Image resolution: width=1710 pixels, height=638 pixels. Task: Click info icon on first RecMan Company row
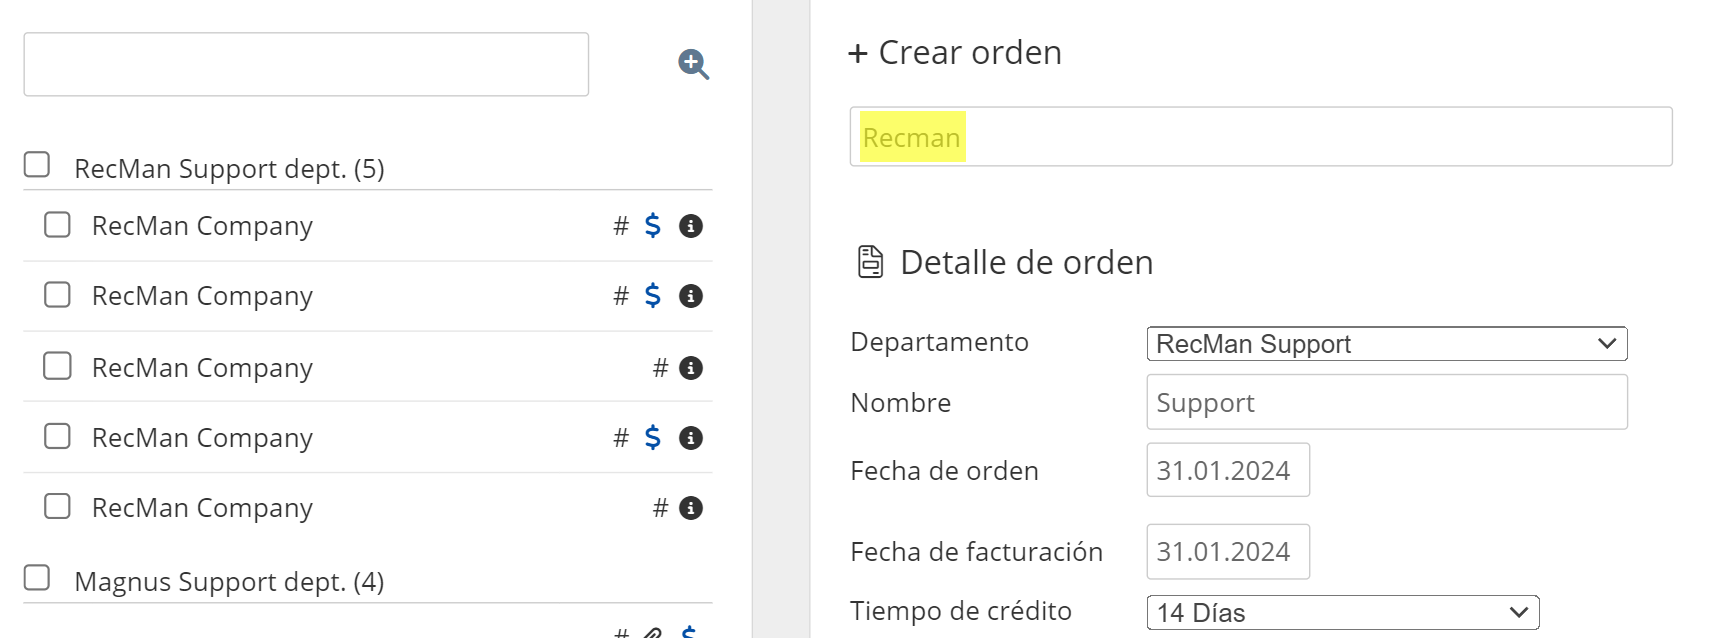[690, 226]
